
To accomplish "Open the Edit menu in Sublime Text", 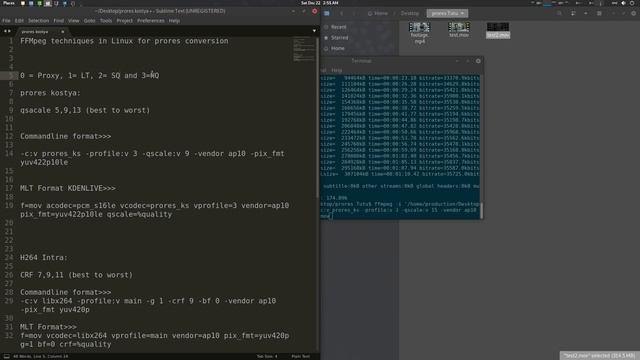I will click(x=19, y=20).
